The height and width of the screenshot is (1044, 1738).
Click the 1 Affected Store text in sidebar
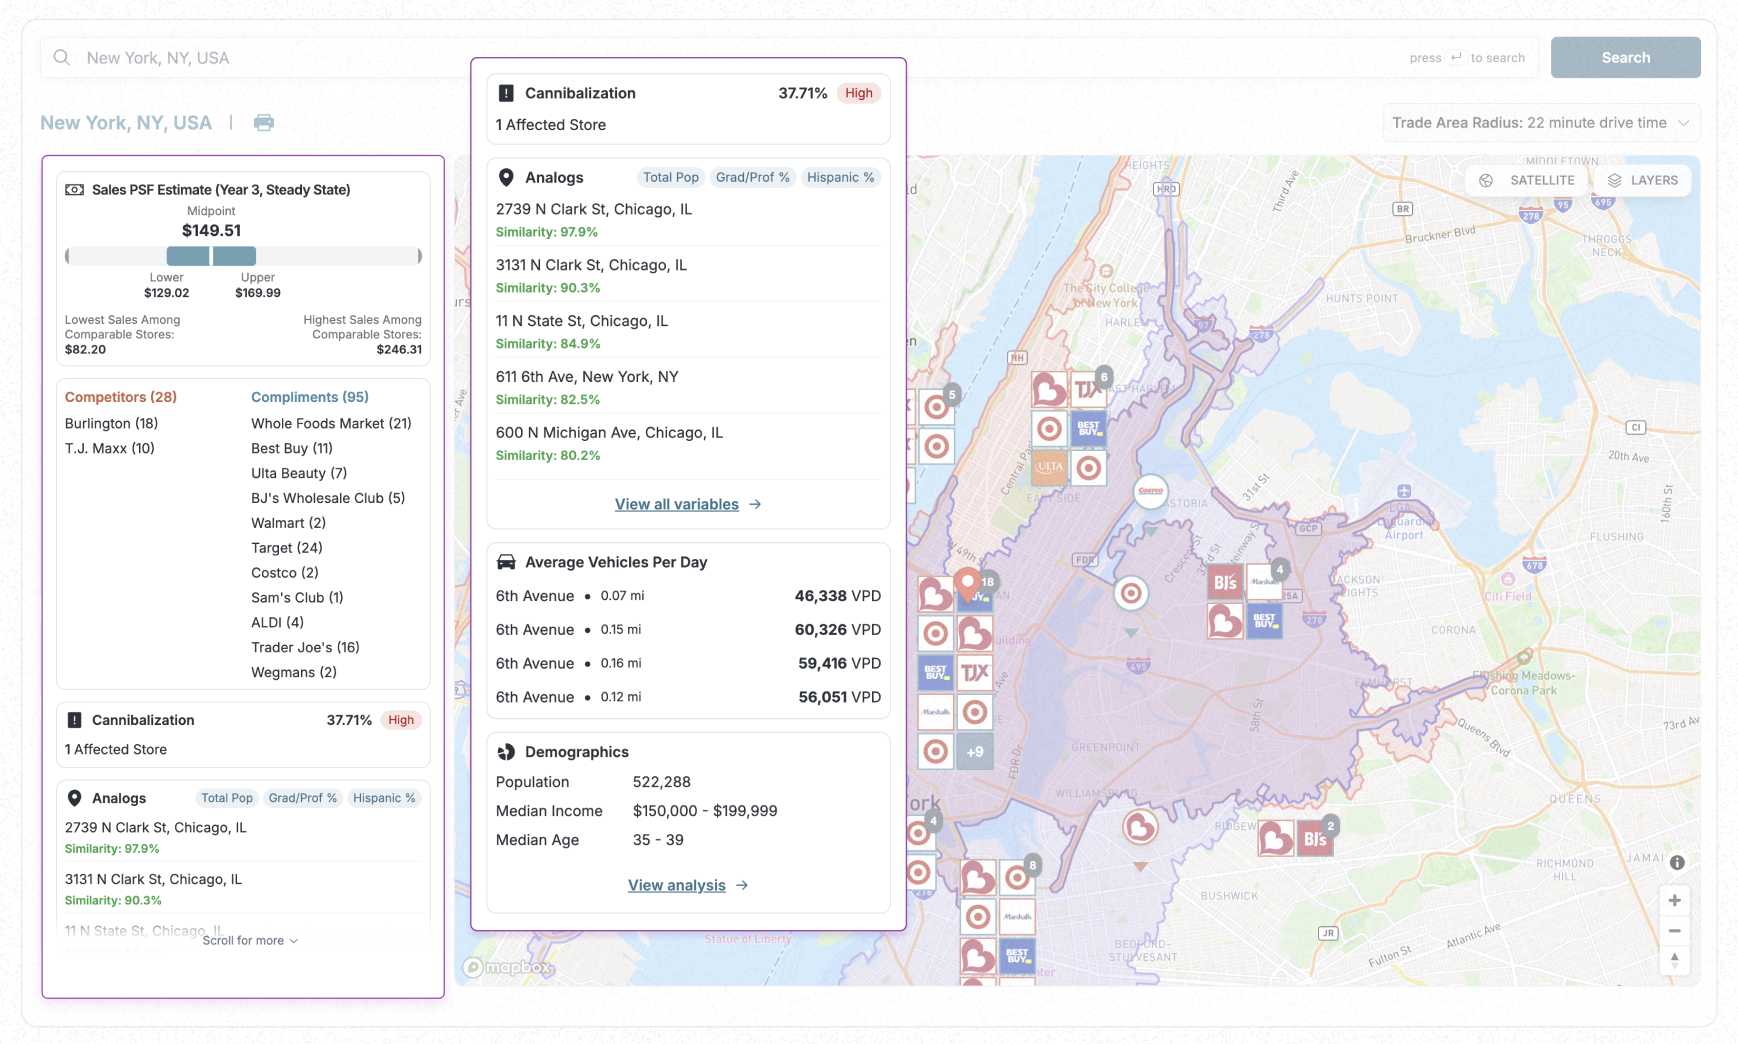pos(116,749)
